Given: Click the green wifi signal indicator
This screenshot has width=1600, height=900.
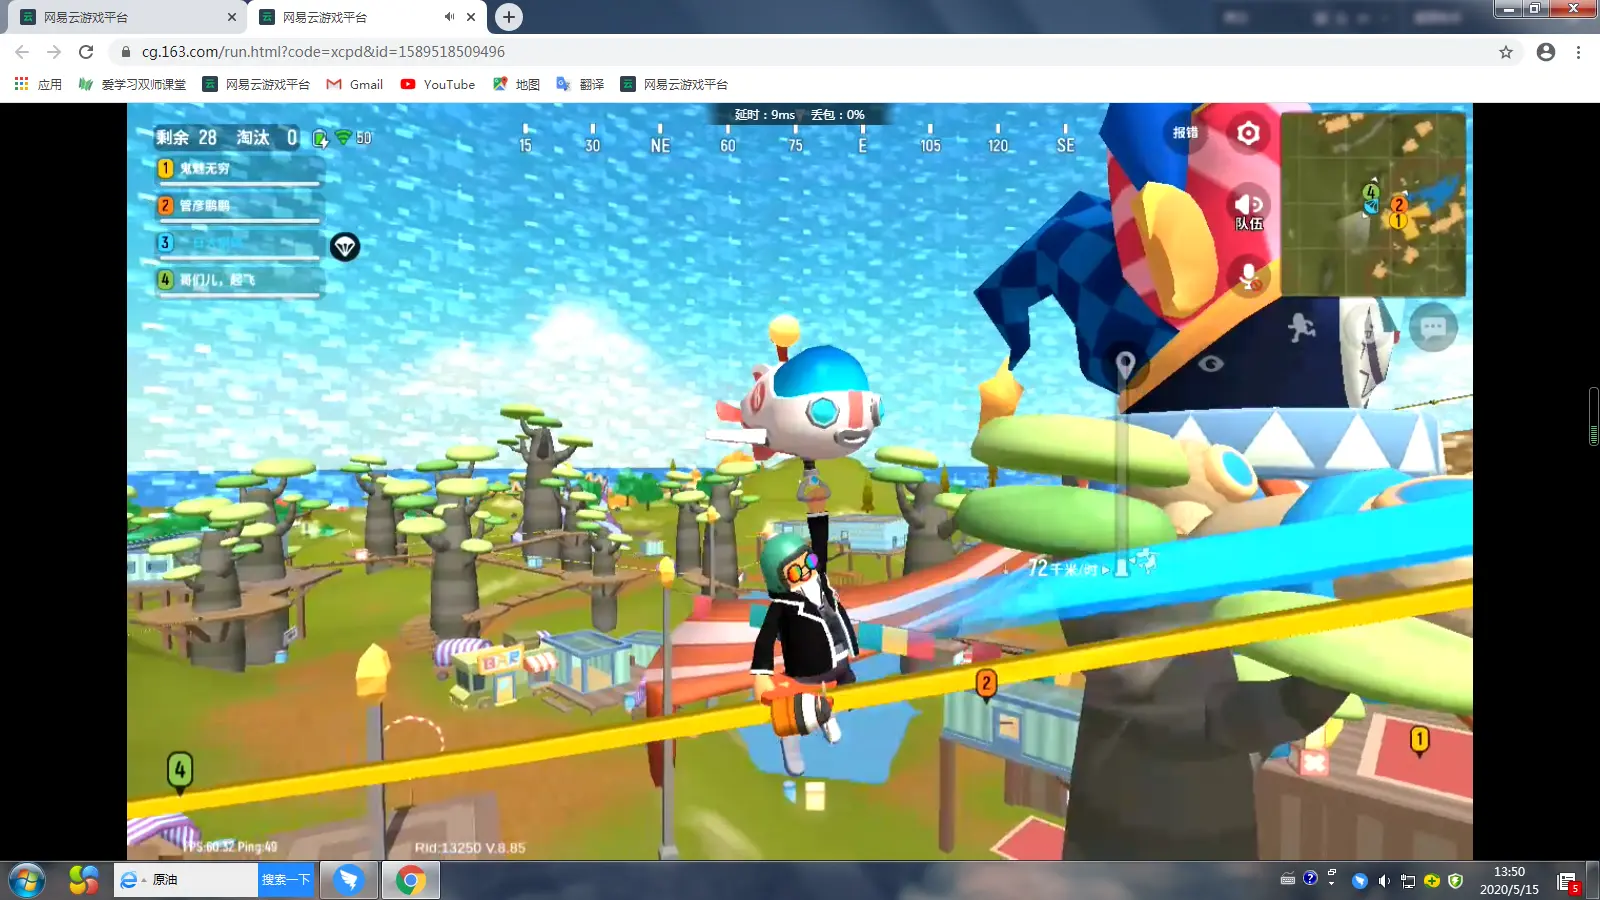Looking at the screenshot, I should 343,137.
